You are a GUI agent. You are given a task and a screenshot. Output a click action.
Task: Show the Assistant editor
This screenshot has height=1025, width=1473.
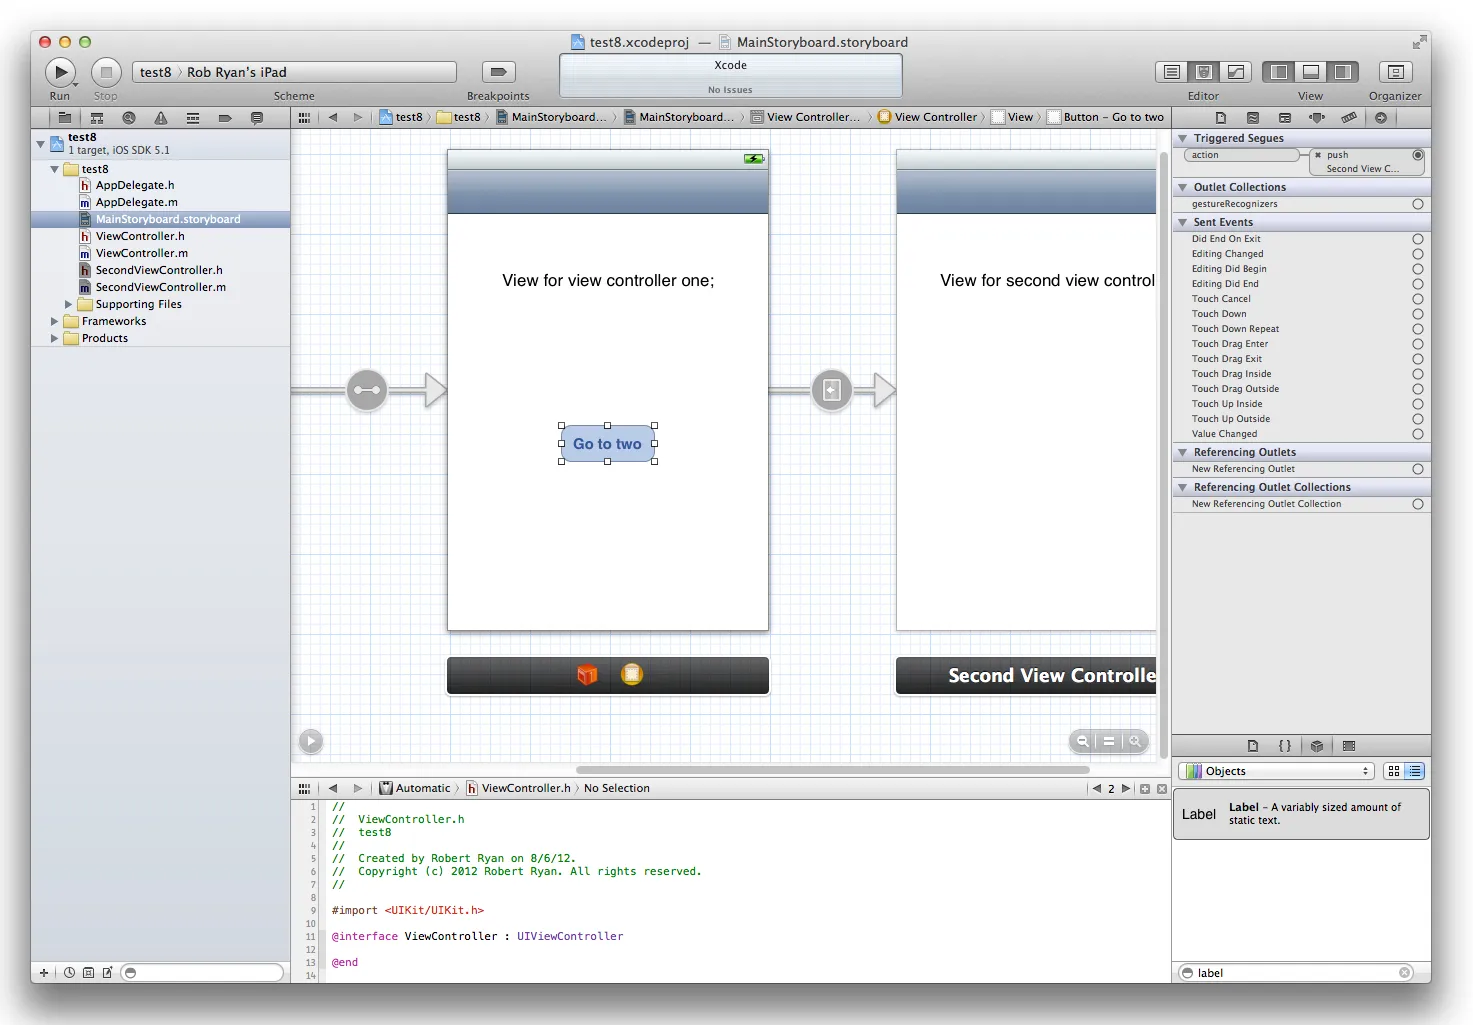1204,72
